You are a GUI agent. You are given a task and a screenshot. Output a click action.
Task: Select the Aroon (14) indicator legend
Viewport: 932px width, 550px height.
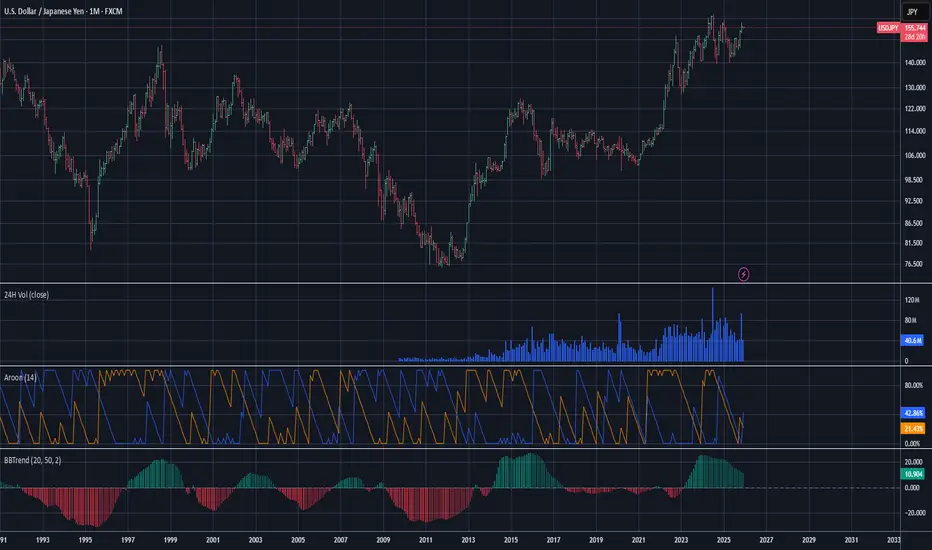tap(20, 377)
